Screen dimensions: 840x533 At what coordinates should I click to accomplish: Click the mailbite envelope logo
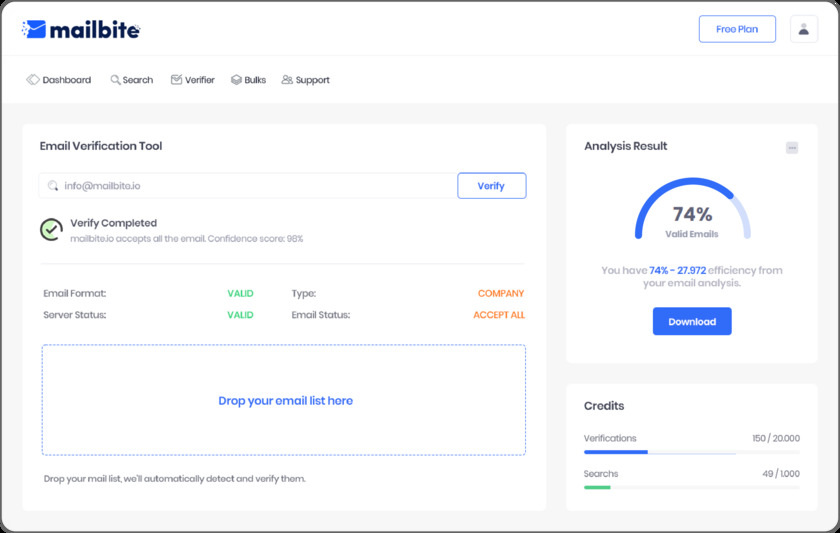pyautogui.click(x=34, y=29)
